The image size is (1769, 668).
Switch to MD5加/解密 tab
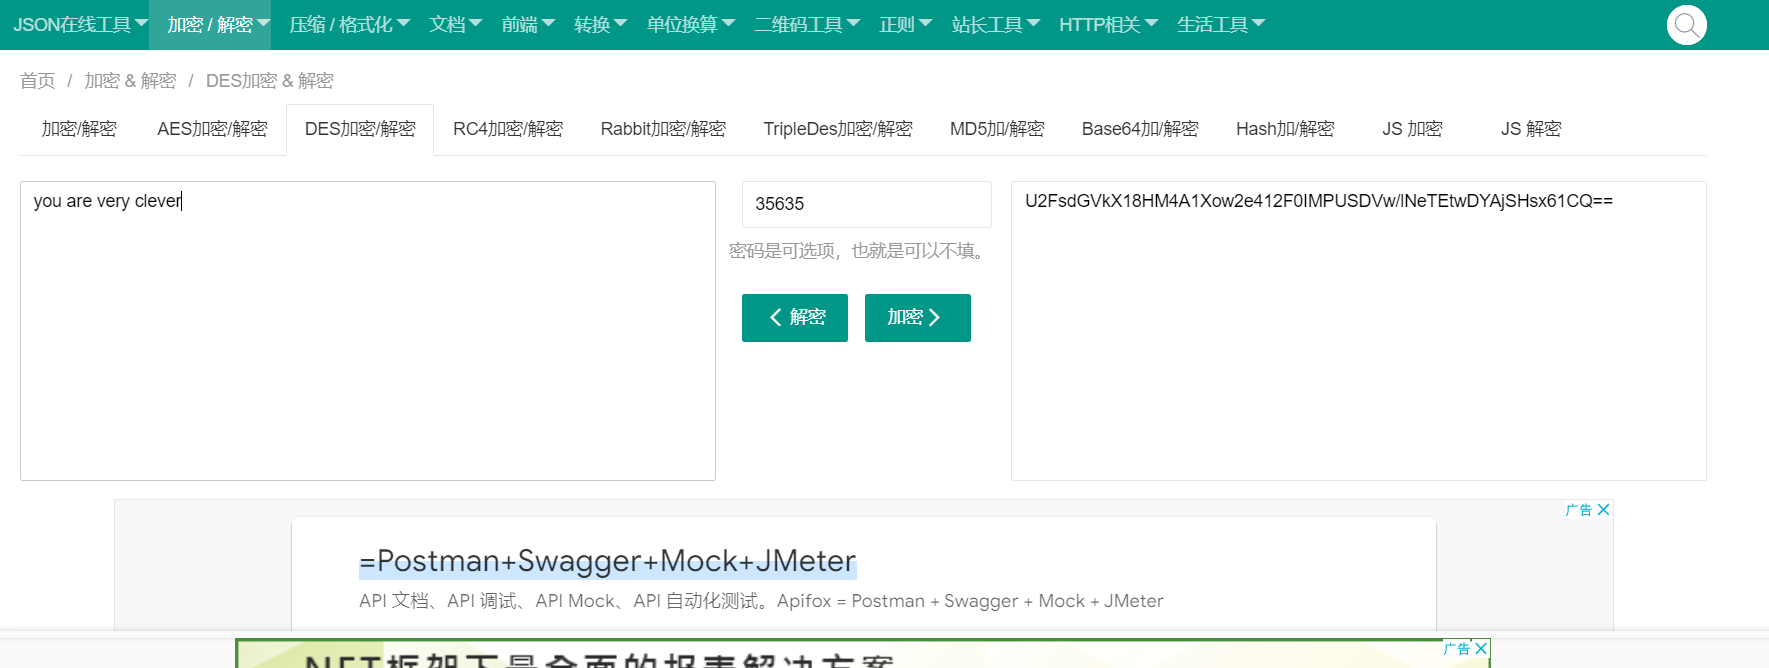(x=997, y=129)
